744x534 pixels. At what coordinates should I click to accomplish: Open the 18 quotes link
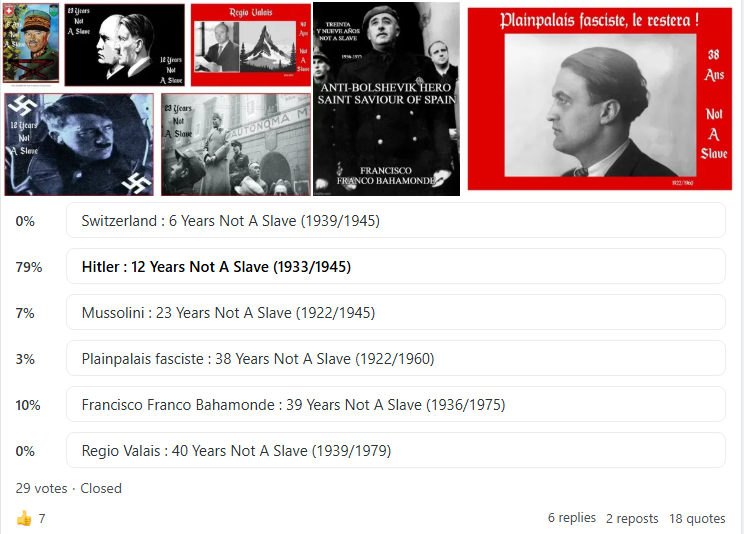click(697, 518)
